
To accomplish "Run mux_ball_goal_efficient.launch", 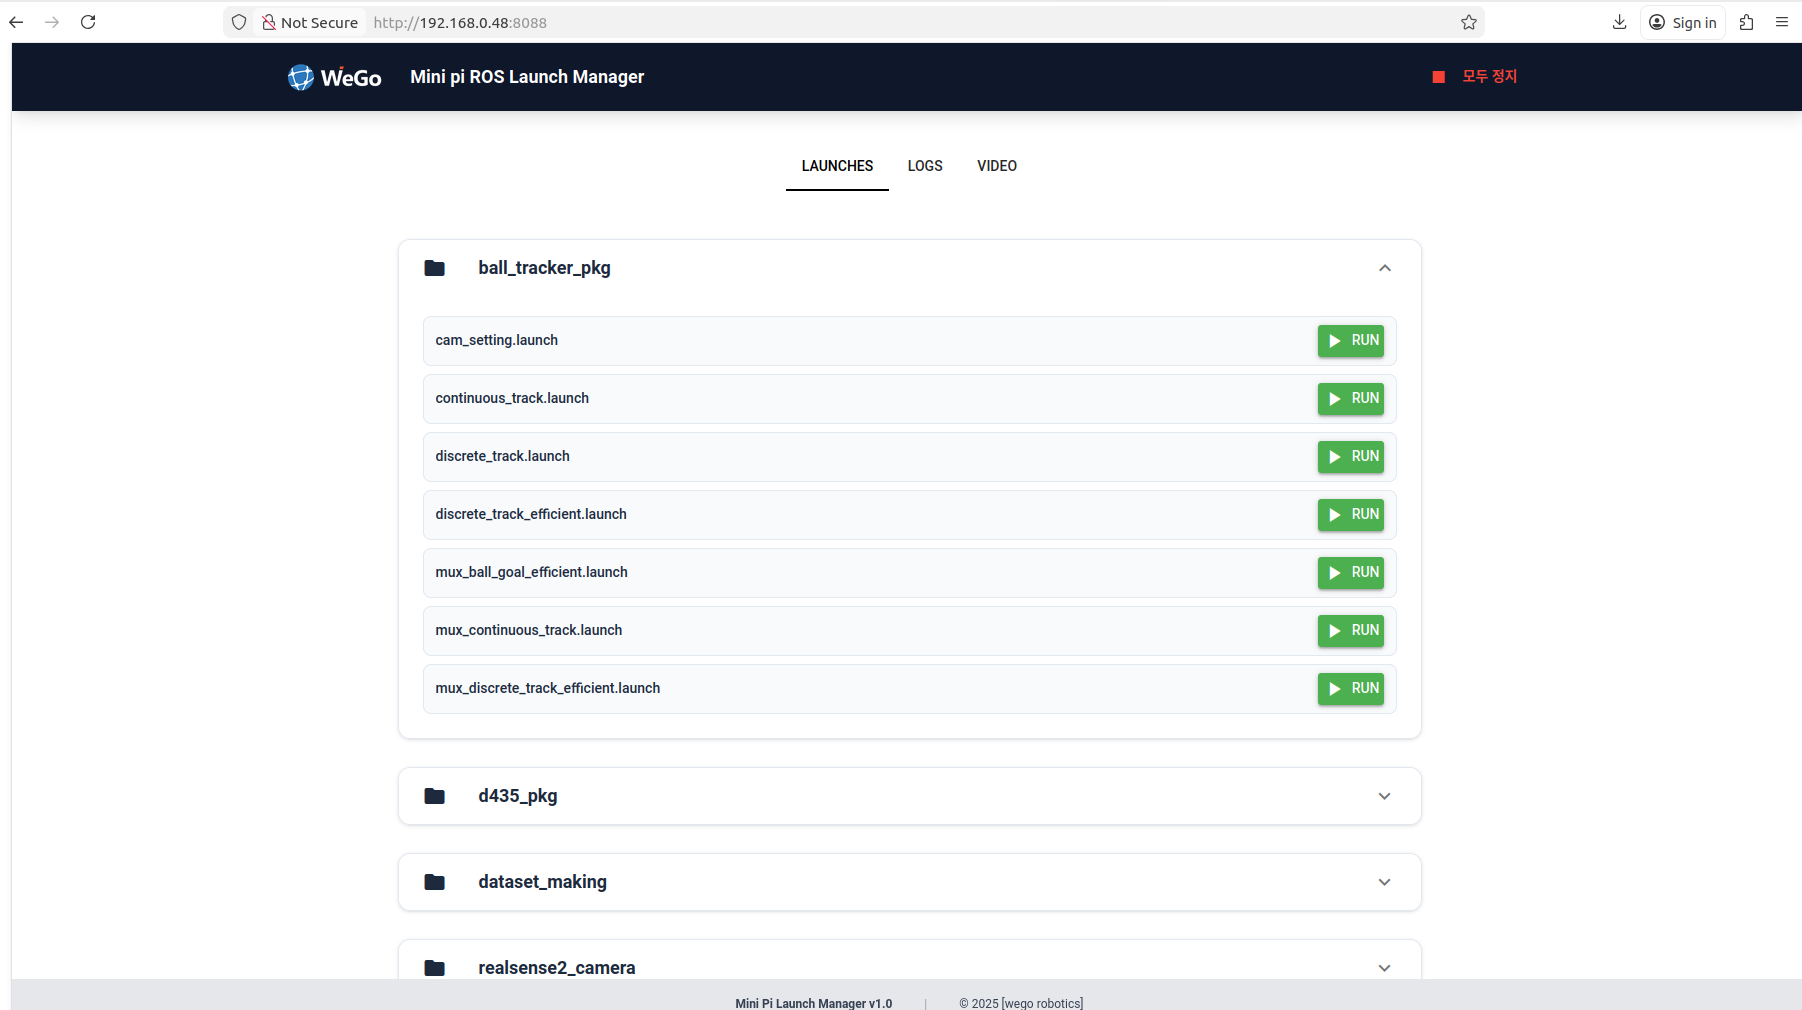I will (x=1350, y=573).
